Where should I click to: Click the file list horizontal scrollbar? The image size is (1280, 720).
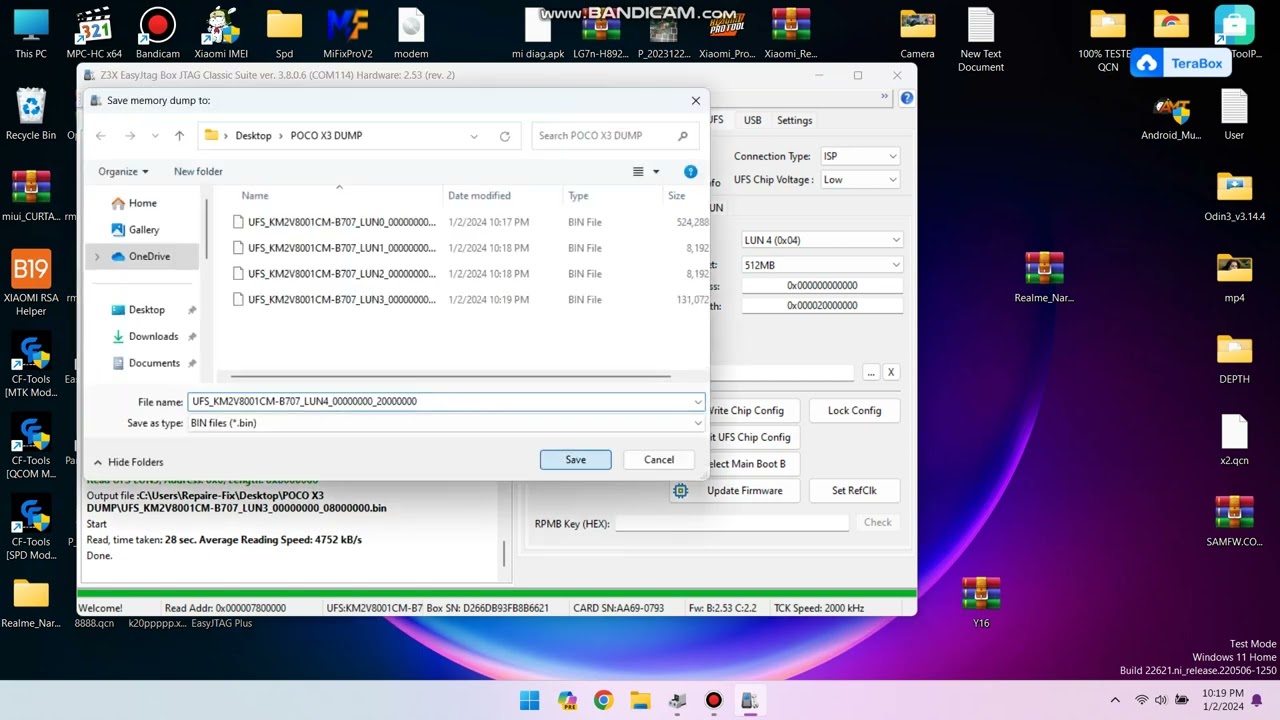[450, 377]
